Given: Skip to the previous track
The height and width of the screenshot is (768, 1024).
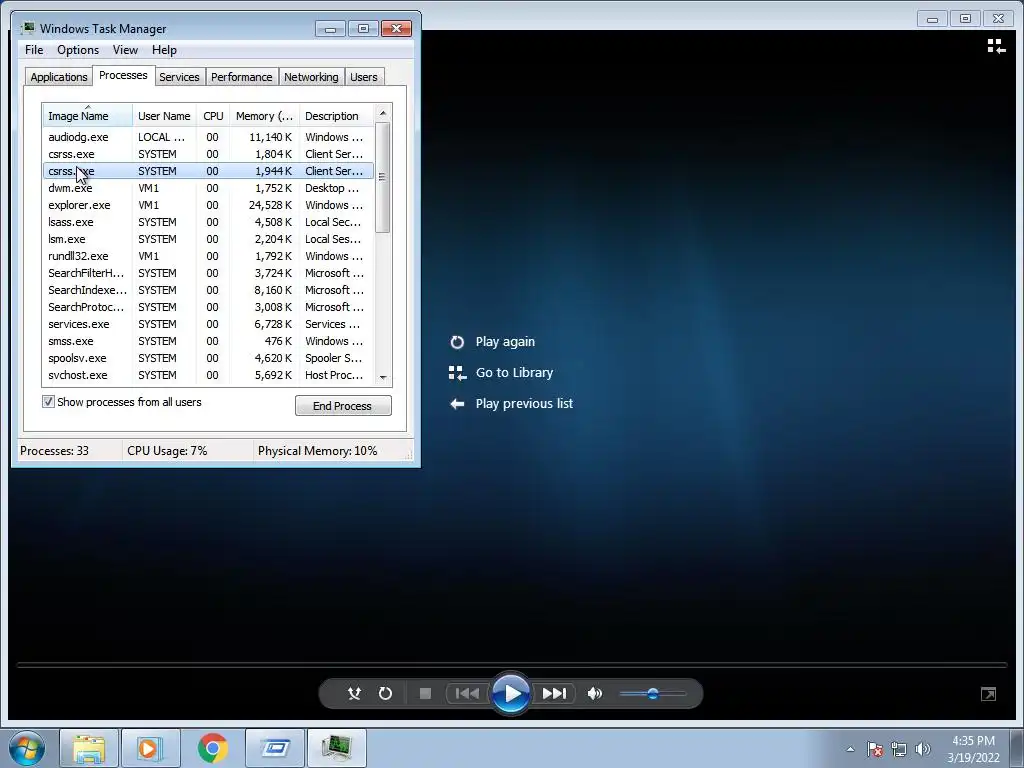Looking at the screenshot, I should (x=467, y=694).
